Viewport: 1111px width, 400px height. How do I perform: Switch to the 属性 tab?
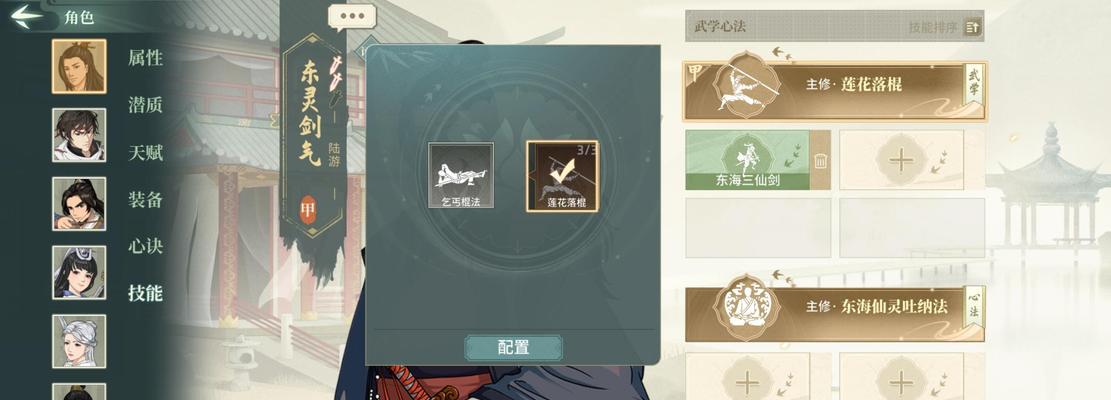pos(145,59)
